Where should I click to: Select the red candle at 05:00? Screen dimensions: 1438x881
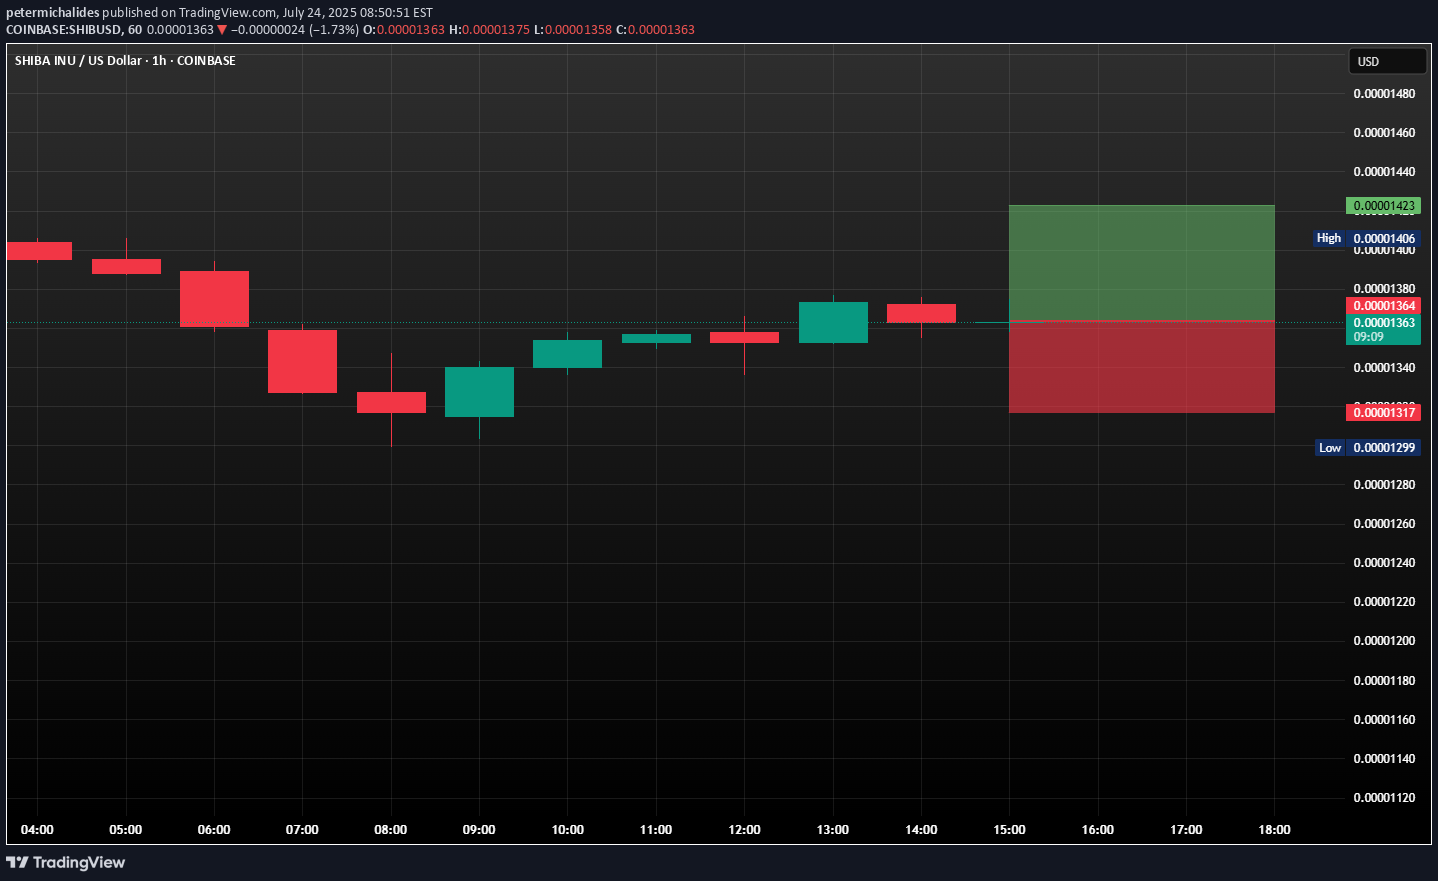point(126,266)
